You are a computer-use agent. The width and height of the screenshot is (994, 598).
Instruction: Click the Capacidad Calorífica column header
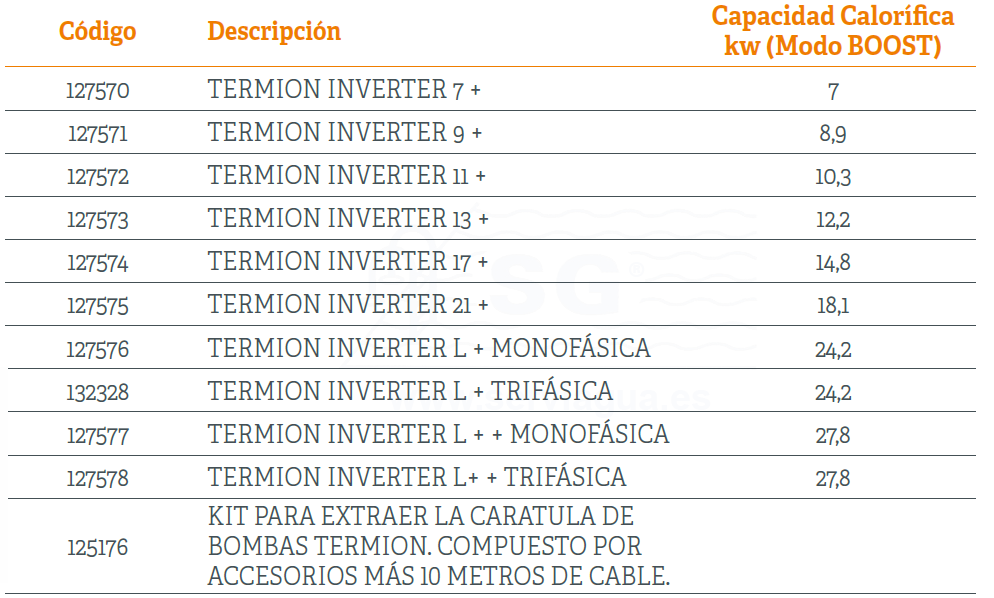pyautogui.click(x=832, y=31)
